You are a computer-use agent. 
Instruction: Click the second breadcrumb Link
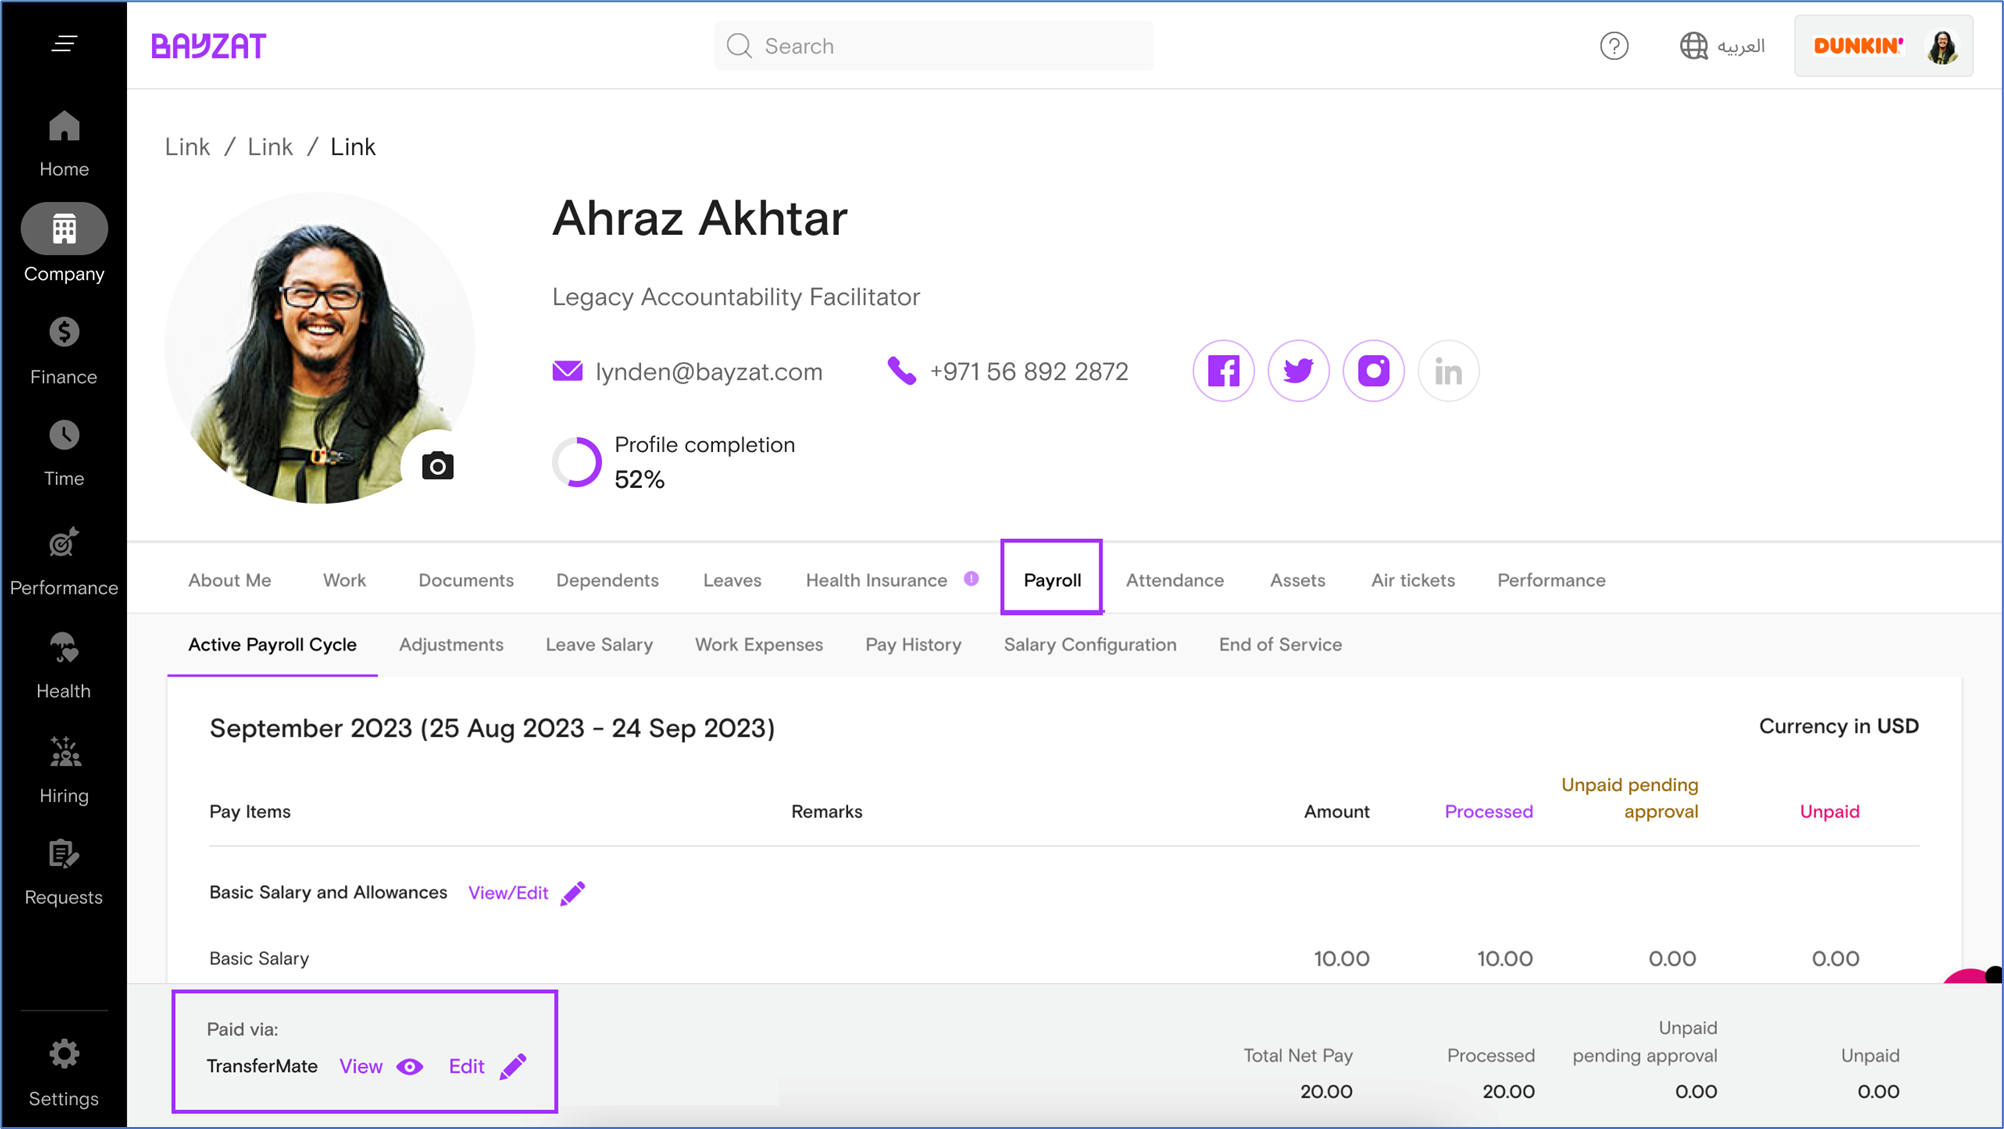coord(270,147)
